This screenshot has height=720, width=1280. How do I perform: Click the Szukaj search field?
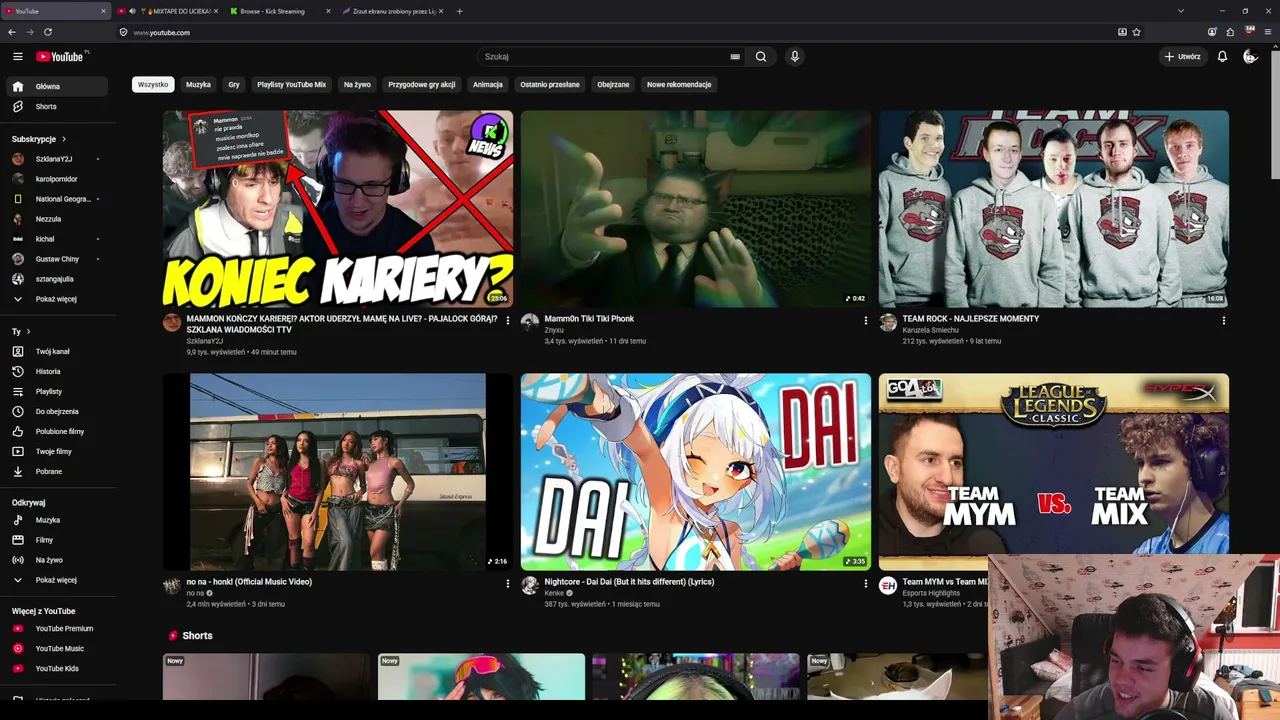[610, 57]
